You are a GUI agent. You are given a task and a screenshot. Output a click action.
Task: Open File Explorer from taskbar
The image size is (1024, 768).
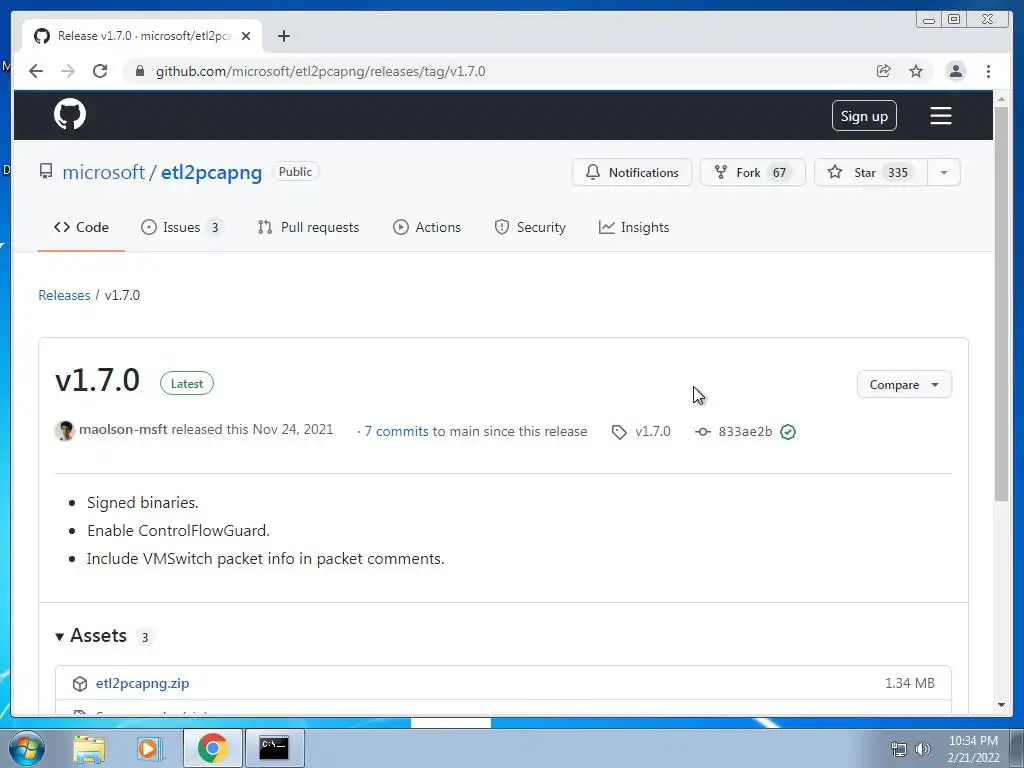(x=89, y=748)
